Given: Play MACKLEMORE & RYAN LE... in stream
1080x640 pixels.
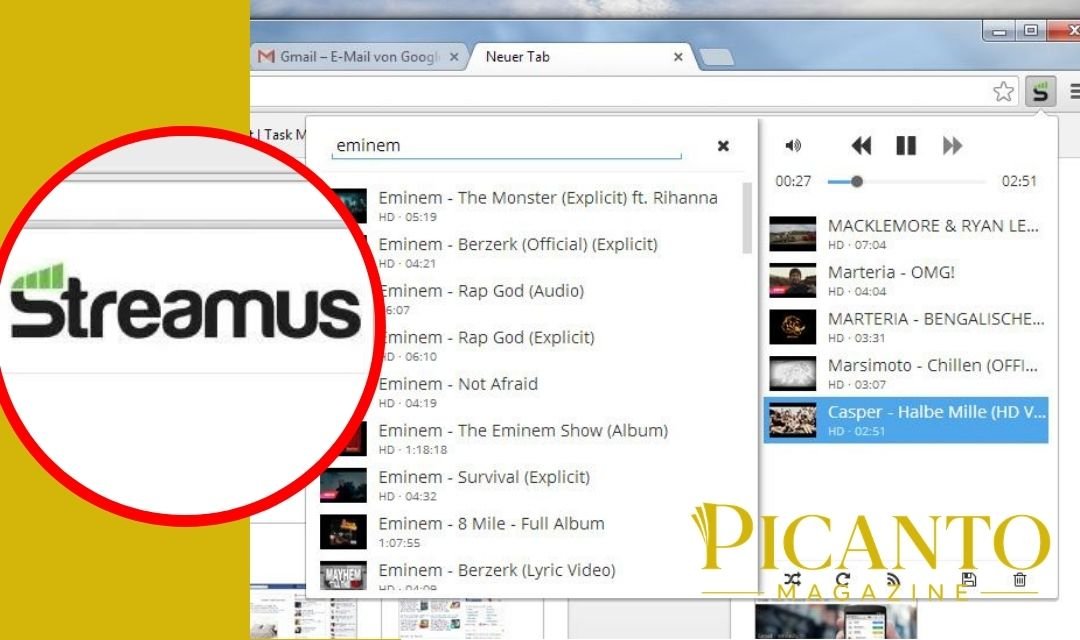Looking at the screenshot, I should coord(906,233).
